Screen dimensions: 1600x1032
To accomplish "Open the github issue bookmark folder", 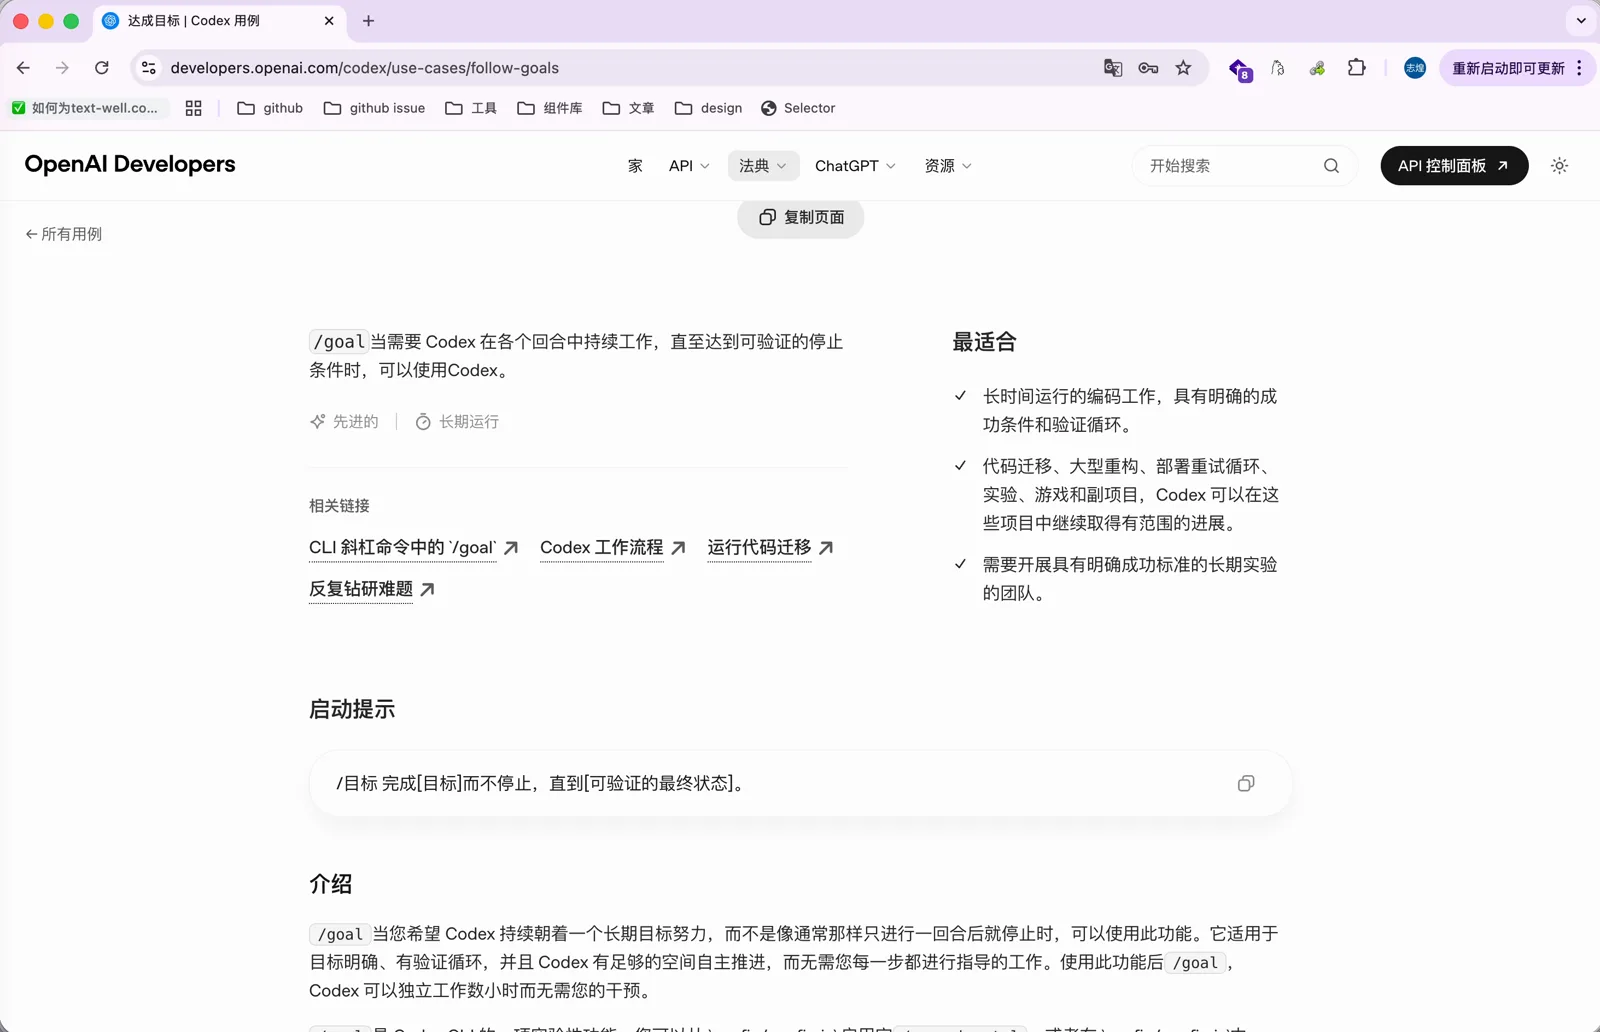I will point(375,108).
